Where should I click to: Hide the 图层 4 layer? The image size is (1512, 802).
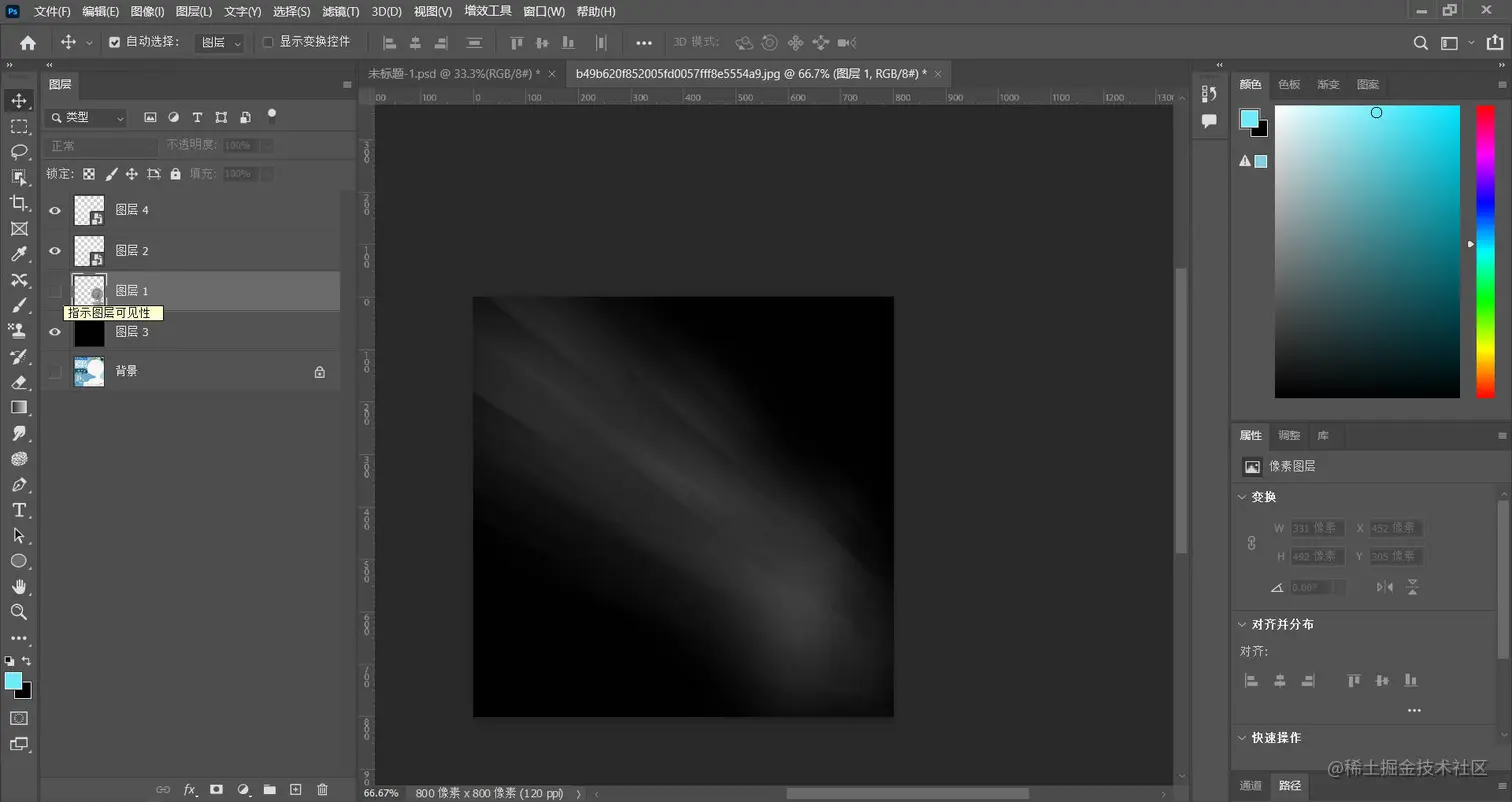(55, 210)
